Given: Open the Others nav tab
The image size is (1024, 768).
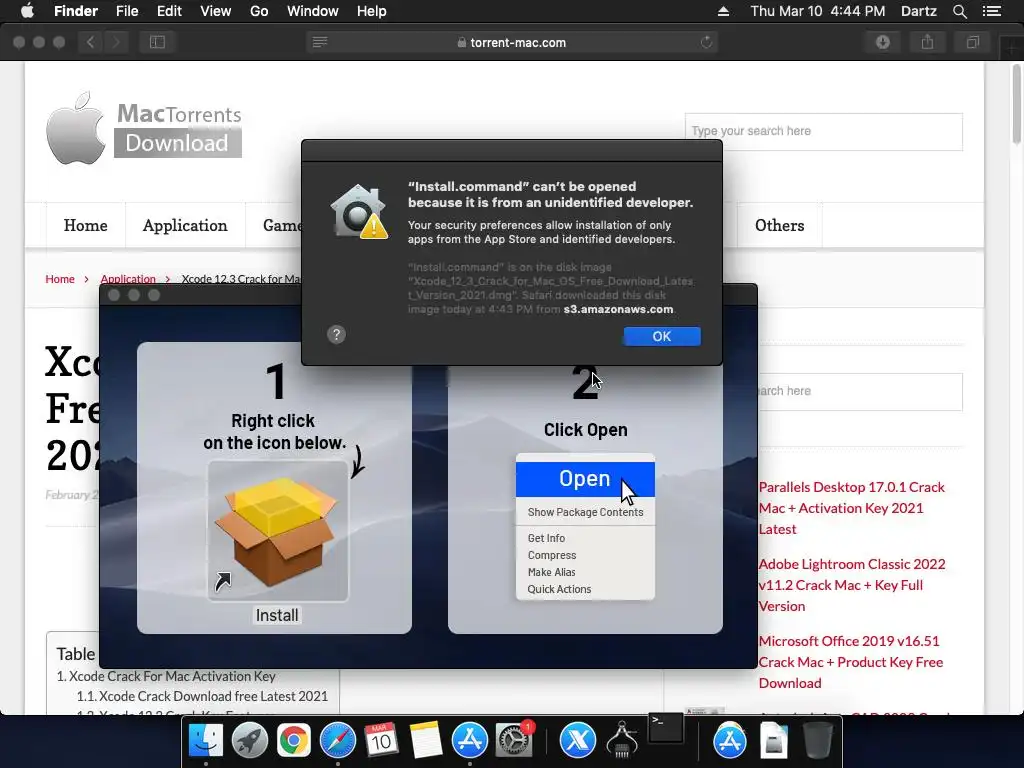Looking at the screenshot, I should pyautogui.click(x=779, y=225).
